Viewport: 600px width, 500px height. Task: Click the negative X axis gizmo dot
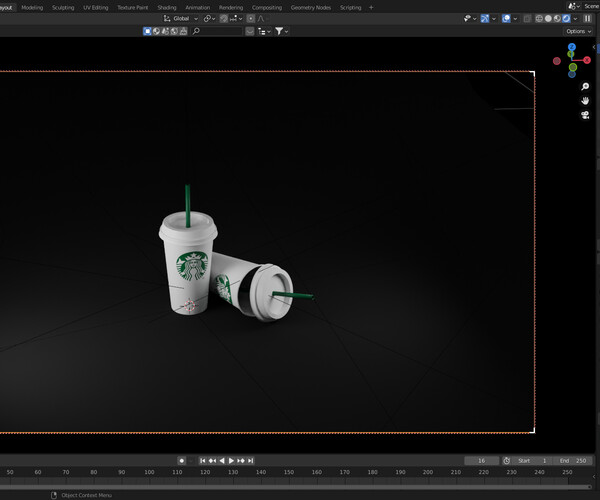[x=557, y=61]
